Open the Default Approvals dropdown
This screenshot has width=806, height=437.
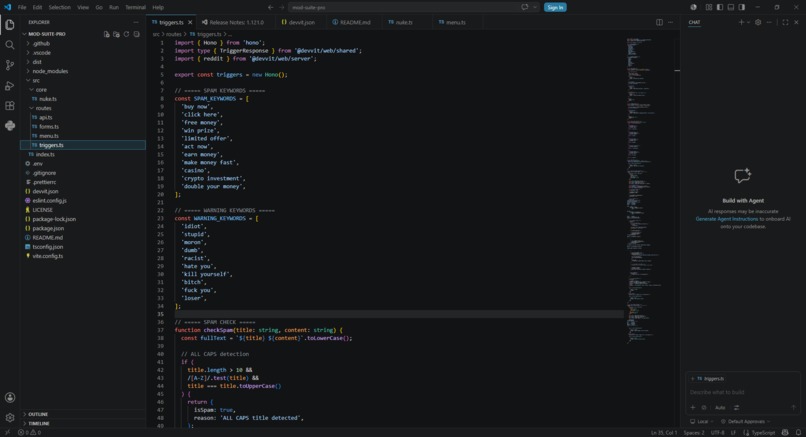point(746,422)
